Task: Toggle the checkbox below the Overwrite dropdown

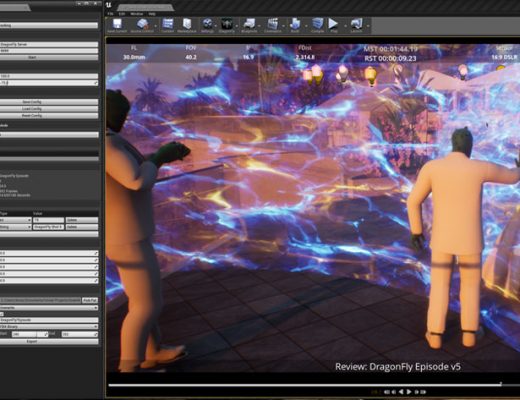Action: click(x=1, y=314)
